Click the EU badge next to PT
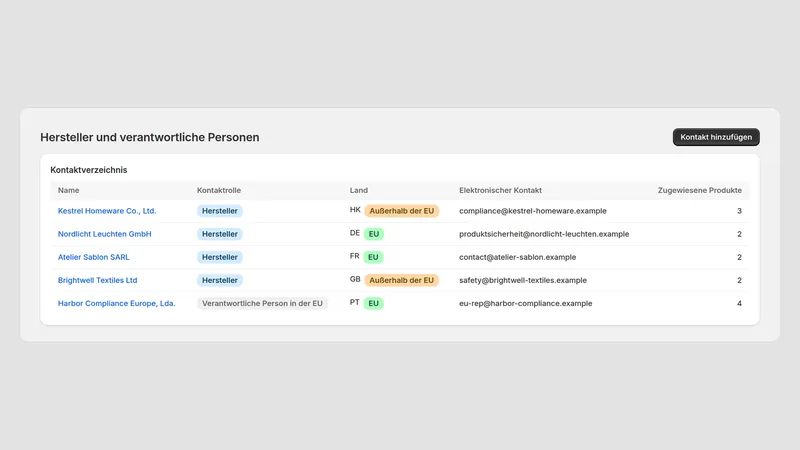 point(373,303)
